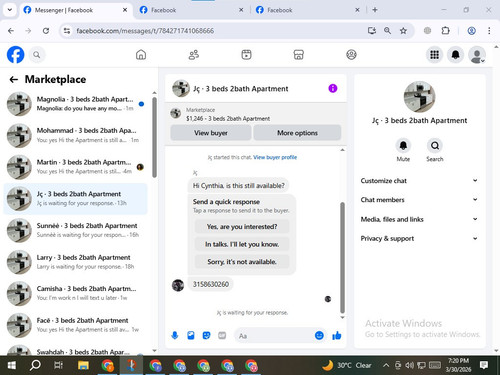Image resolution: width=500 pixels, height=375 pixels.
Task: Attach a file with the photo icon
Action: (191, 335)
